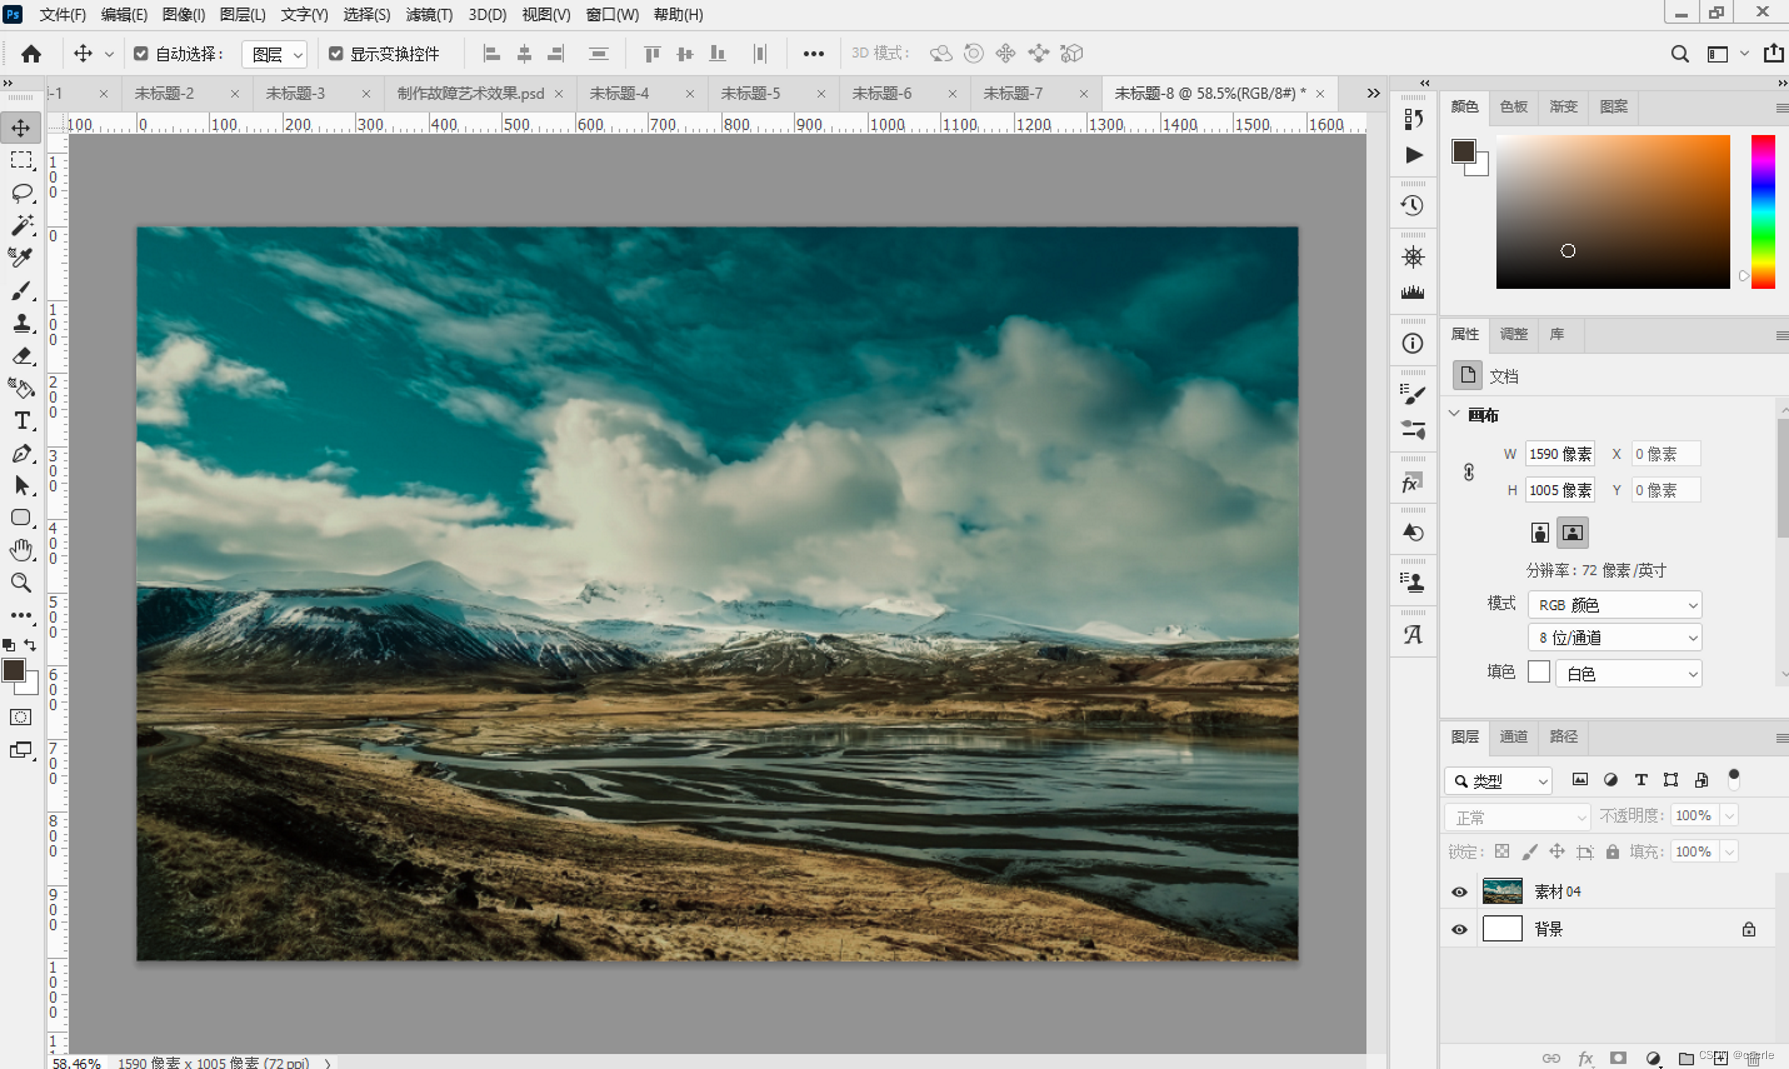Click the canvas width W input field
Screen dimensions: 1789x1069
point(1559,454)
